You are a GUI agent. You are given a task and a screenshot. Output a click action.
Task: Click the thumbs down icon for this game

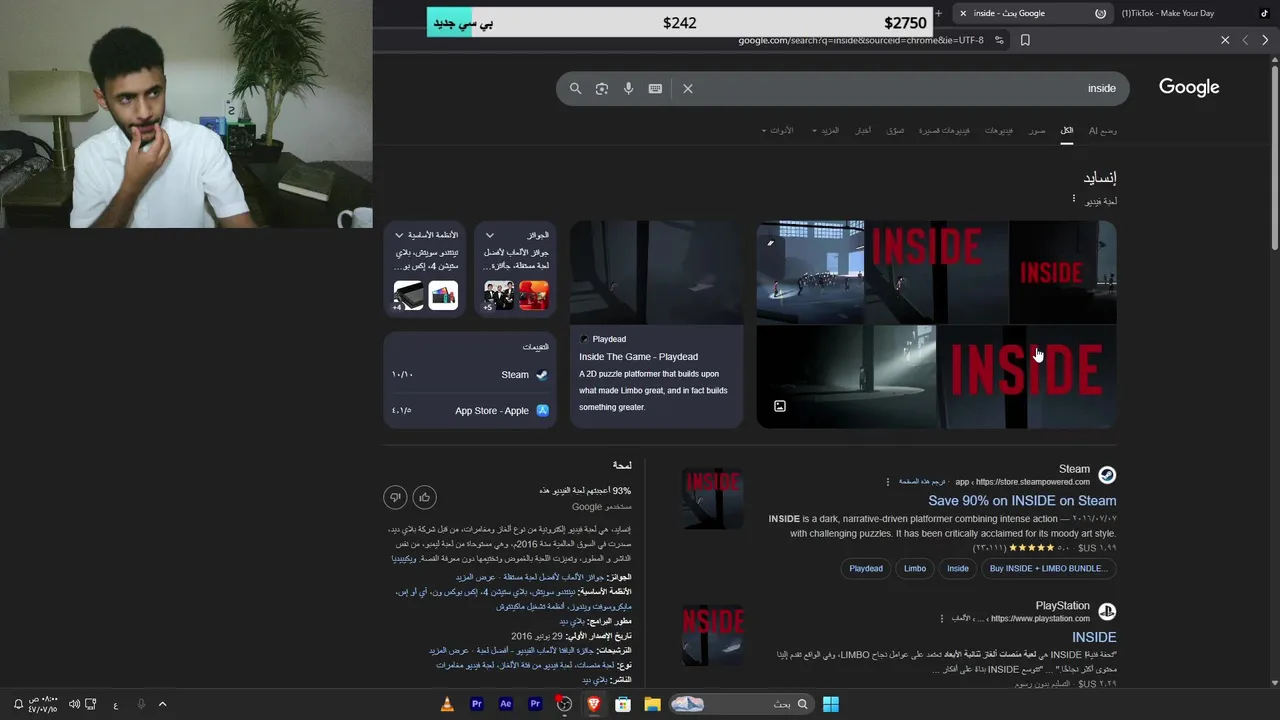pyautogui.click(x=395, y=497)
